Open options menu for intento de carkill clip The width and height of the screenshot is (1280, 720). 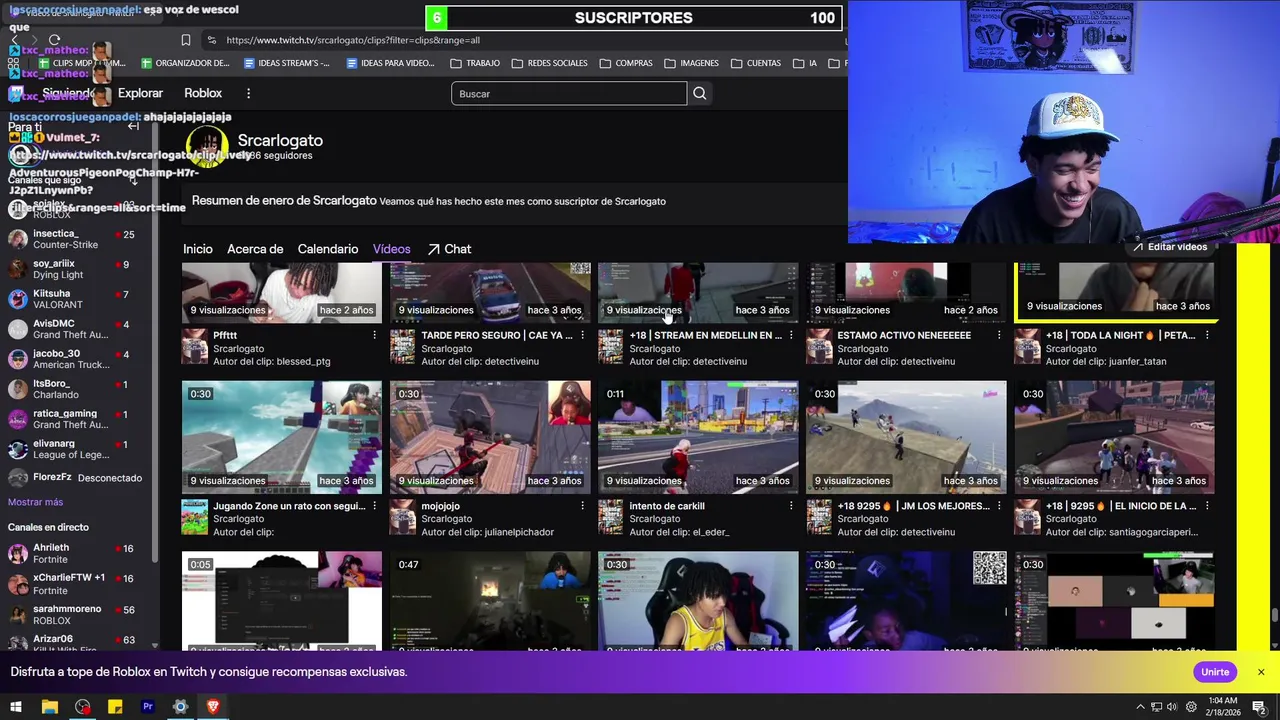click(791, 506)
